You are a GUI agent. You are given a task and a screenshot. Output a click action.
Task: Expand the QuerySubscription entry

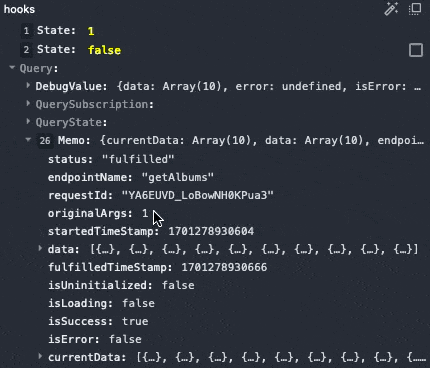28,104
